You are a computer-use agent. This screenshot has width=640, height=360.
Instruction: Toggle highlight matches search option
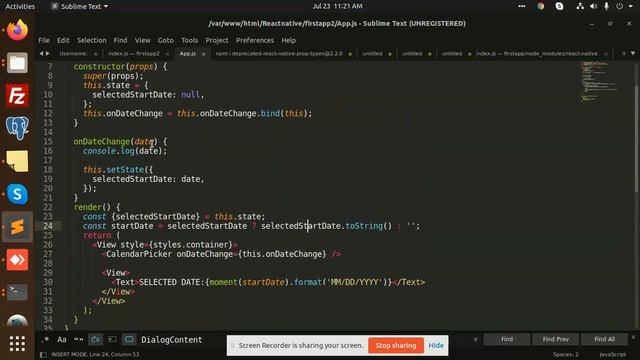129,340
